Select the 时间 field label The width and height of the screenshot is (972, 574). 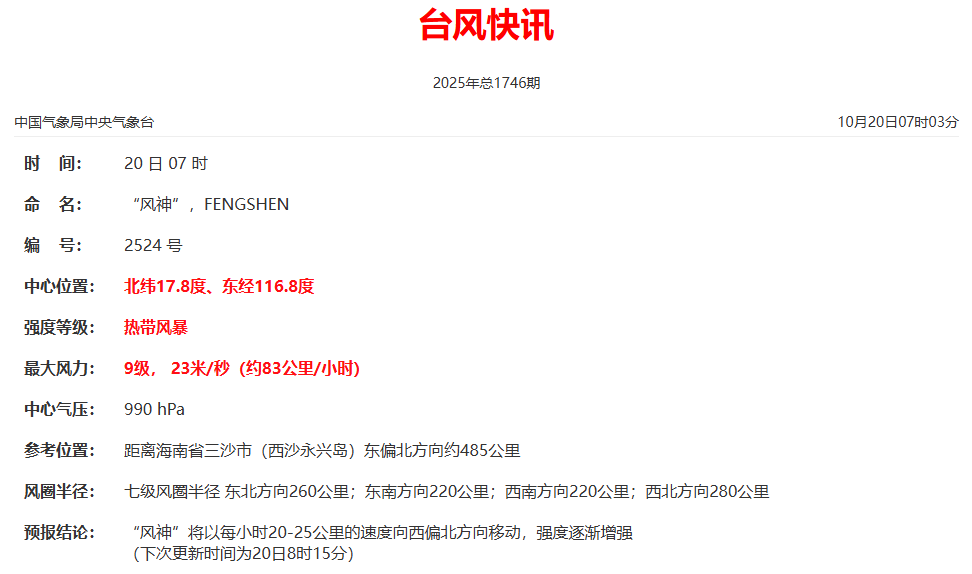click(53, 164)
